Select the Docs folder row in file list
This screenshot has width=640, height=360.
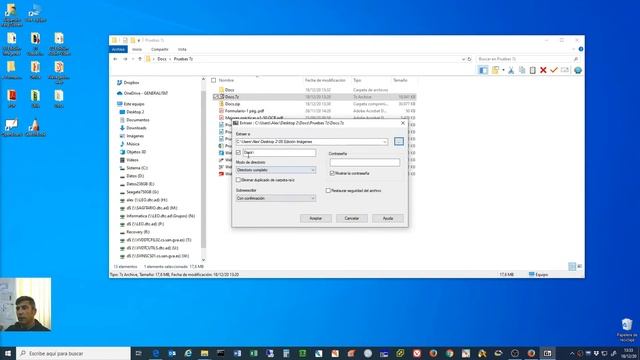[313, 90]
